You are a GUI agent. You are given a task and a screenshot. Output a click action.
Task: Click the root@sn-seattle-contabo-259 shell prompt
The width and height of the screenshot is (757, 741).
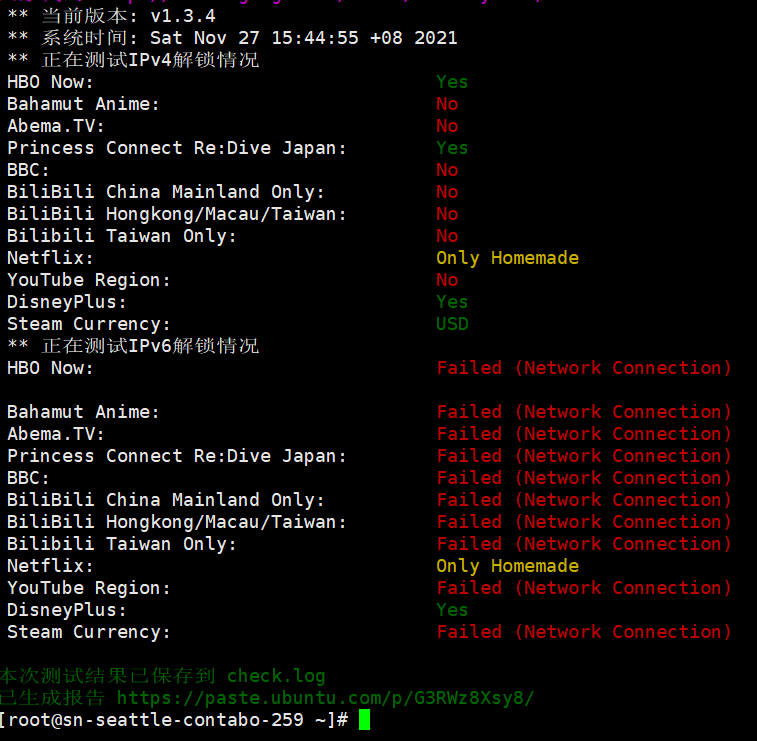(173, 720)
